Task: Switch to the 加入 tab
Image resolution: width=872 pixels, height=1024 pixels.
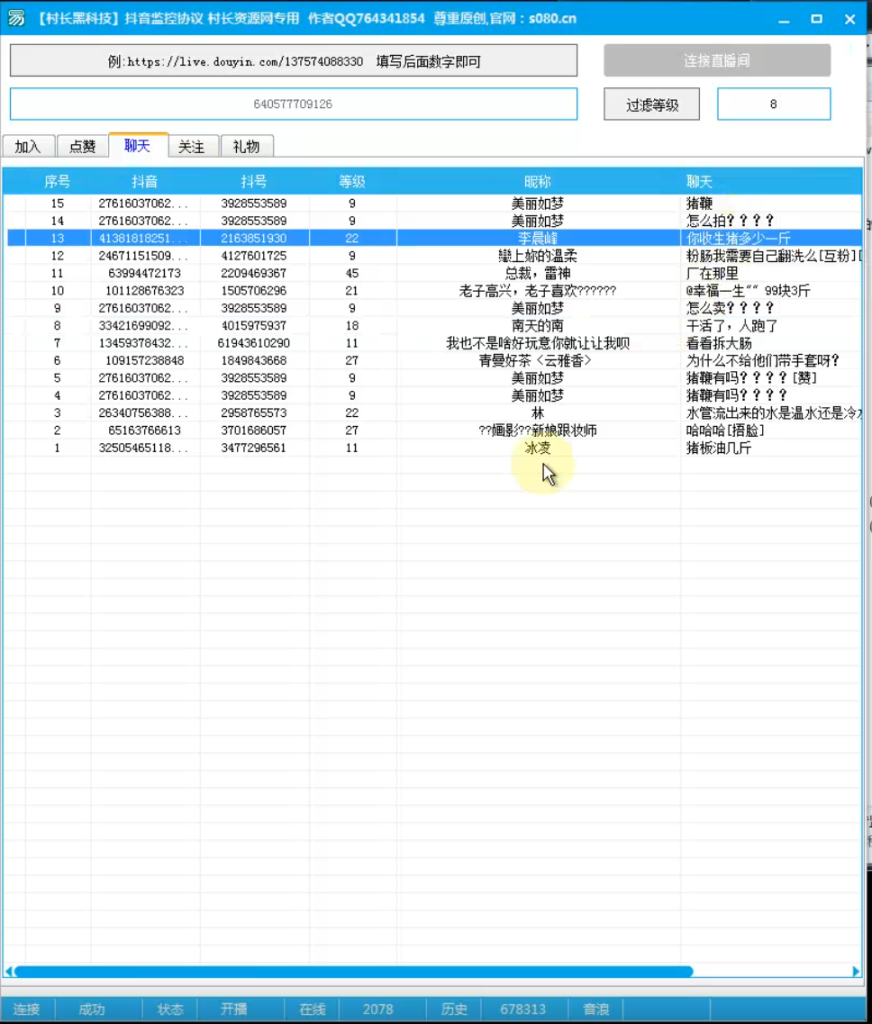Action: tap(28, 146)
